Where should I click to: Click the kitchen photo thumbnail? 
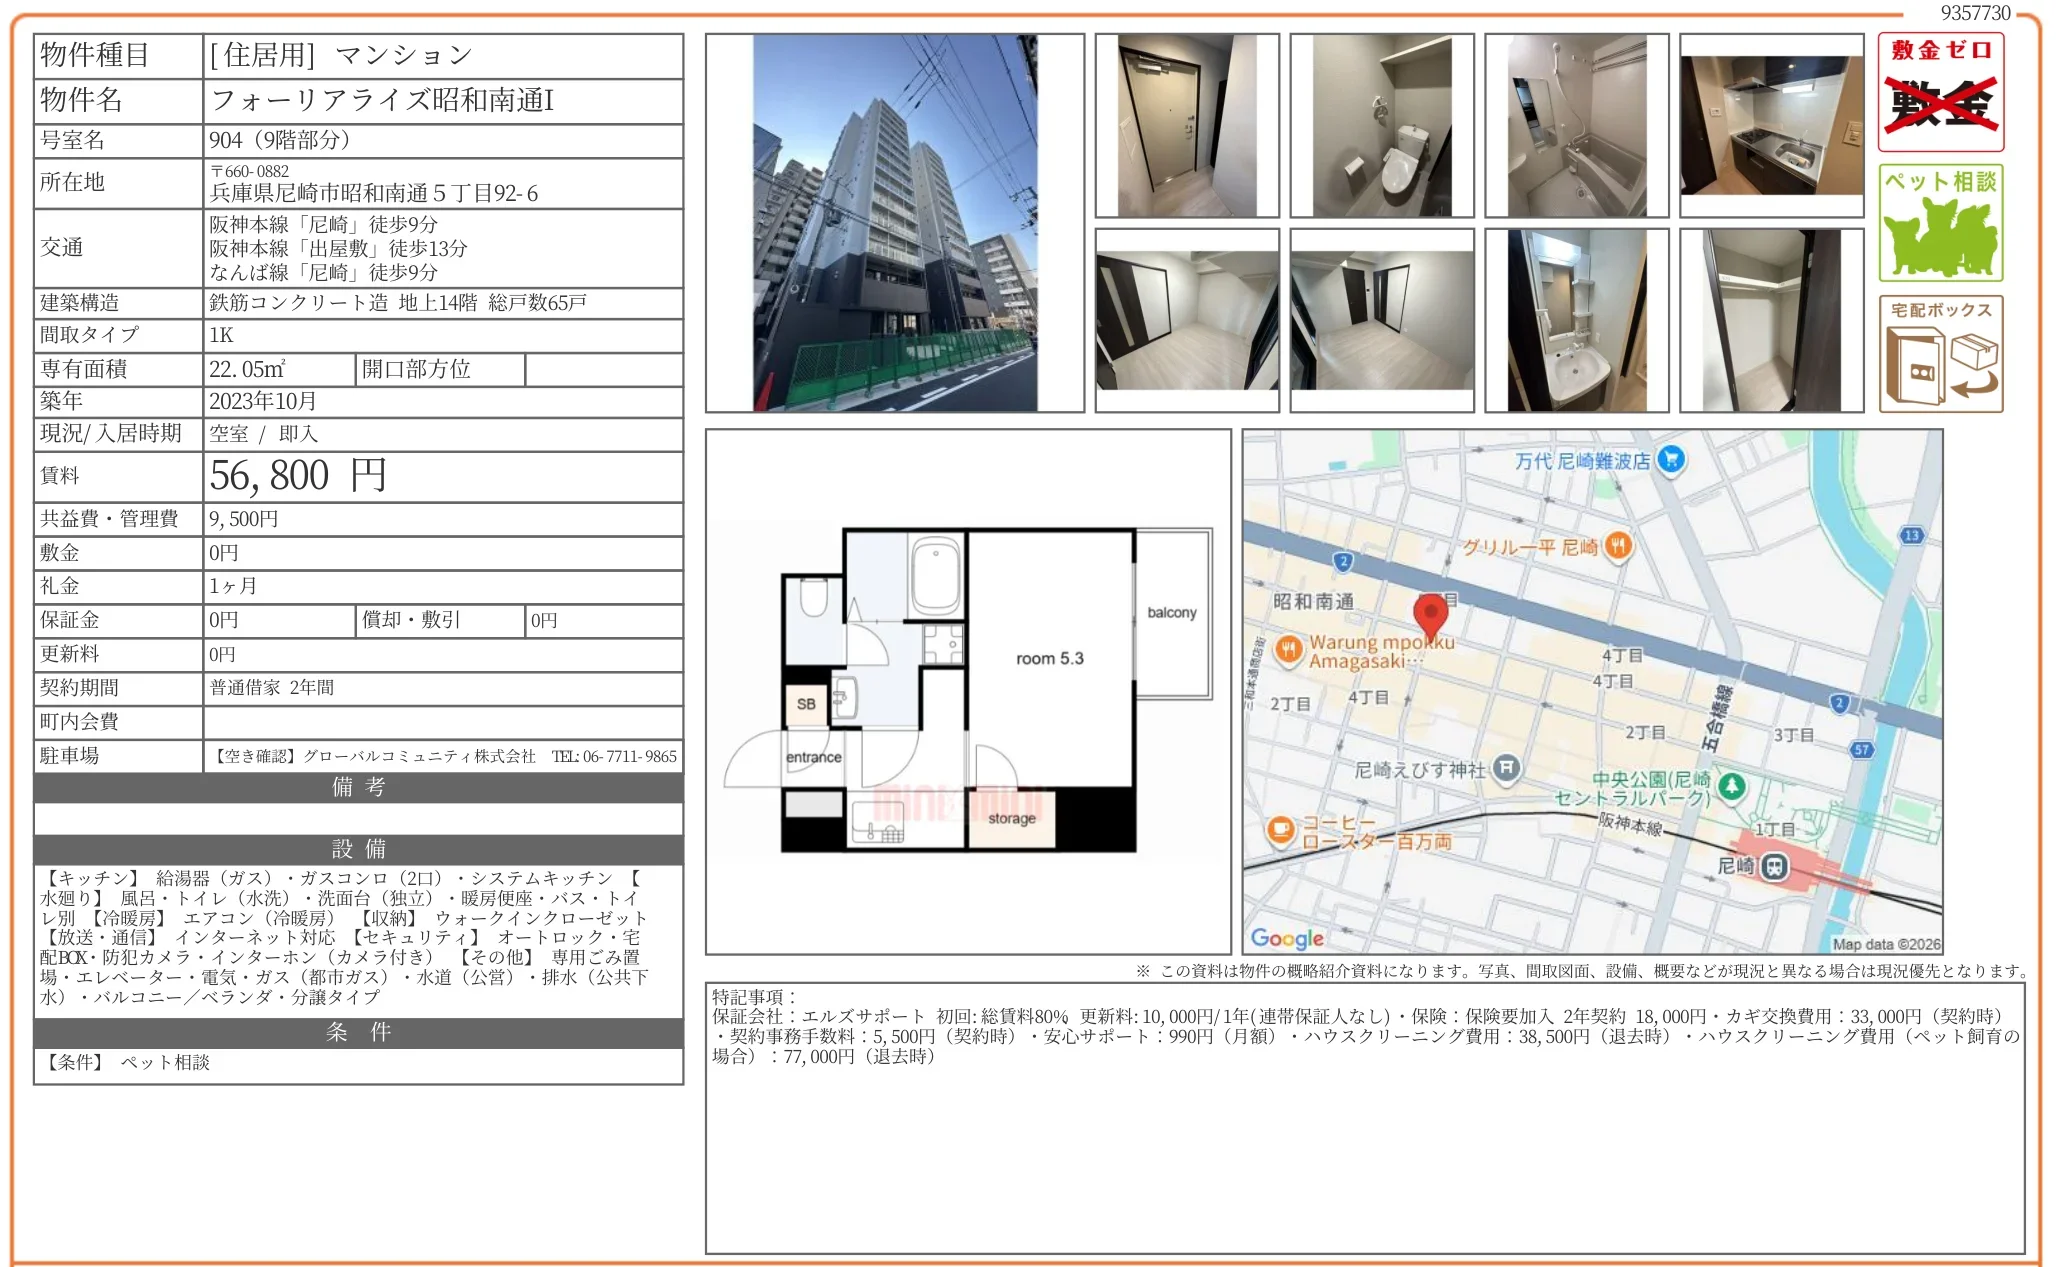1770,125
